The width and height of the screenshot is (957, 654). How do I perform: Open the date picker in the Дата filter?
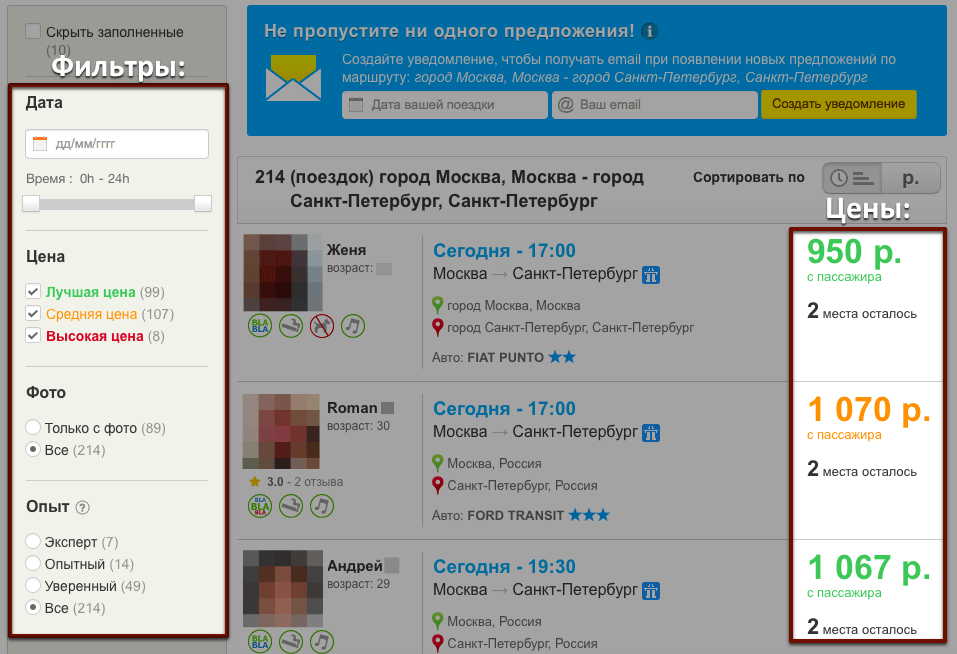click(117, 144)
